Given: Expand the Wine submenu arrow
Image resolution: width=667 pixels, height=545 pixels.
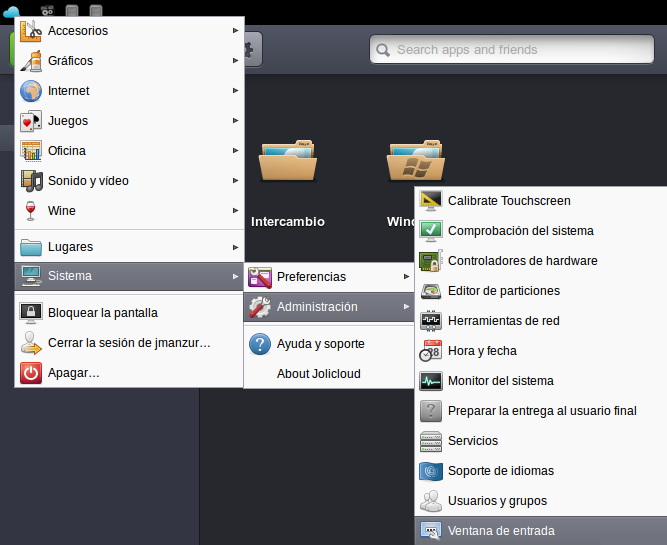Looking at the screenshot, I should click(x=235, y=211).
